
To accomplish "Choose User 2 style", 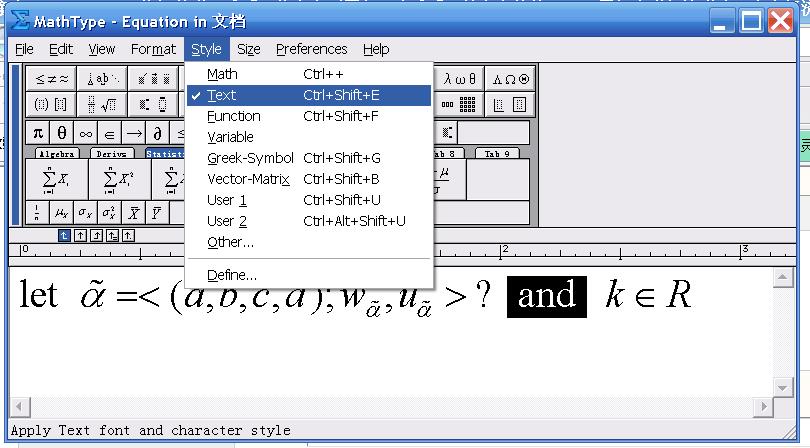I will 309,221.
